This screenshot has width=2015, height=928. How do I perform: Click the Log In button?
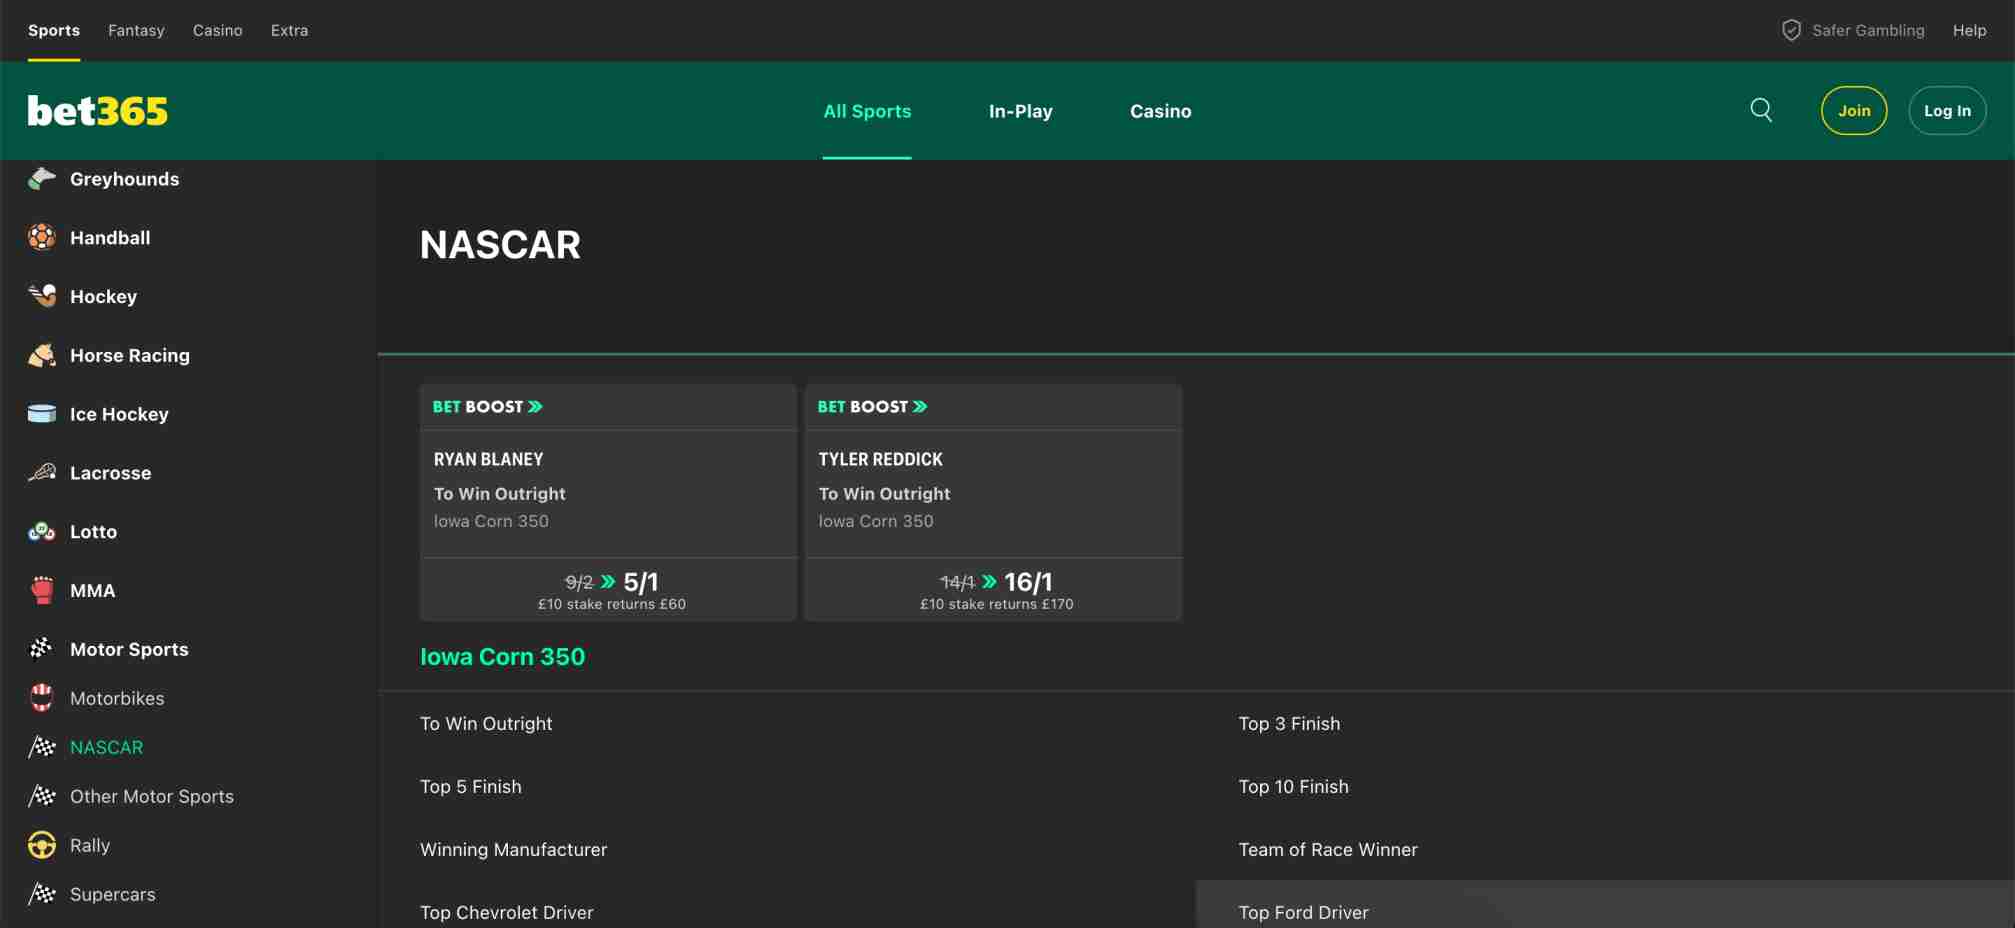(1947, 111)
